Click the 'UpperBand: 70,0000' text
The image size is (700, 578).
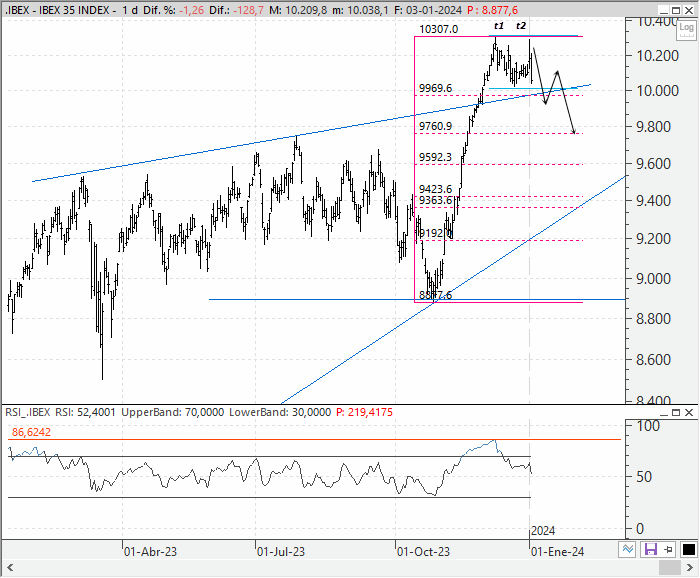coord(172,412)
